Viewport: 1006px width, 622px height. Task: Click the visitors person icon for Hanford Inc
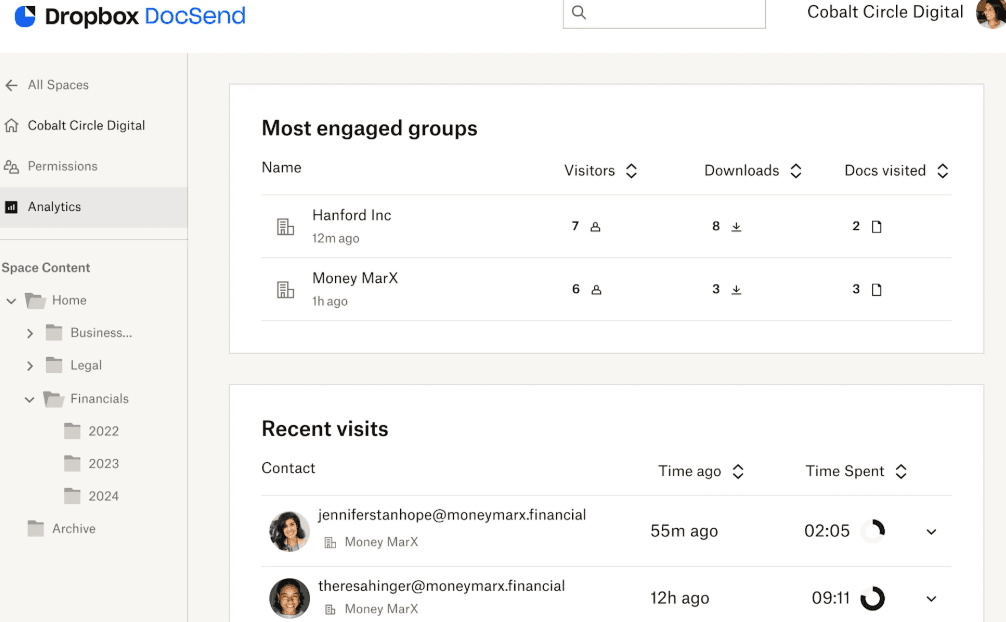point(595,227)
